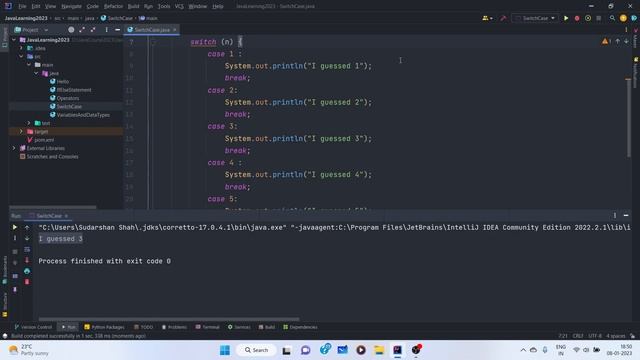Clear all console output trash icon
The width and height of the screenshot is (640, 360).
(27, 282)
